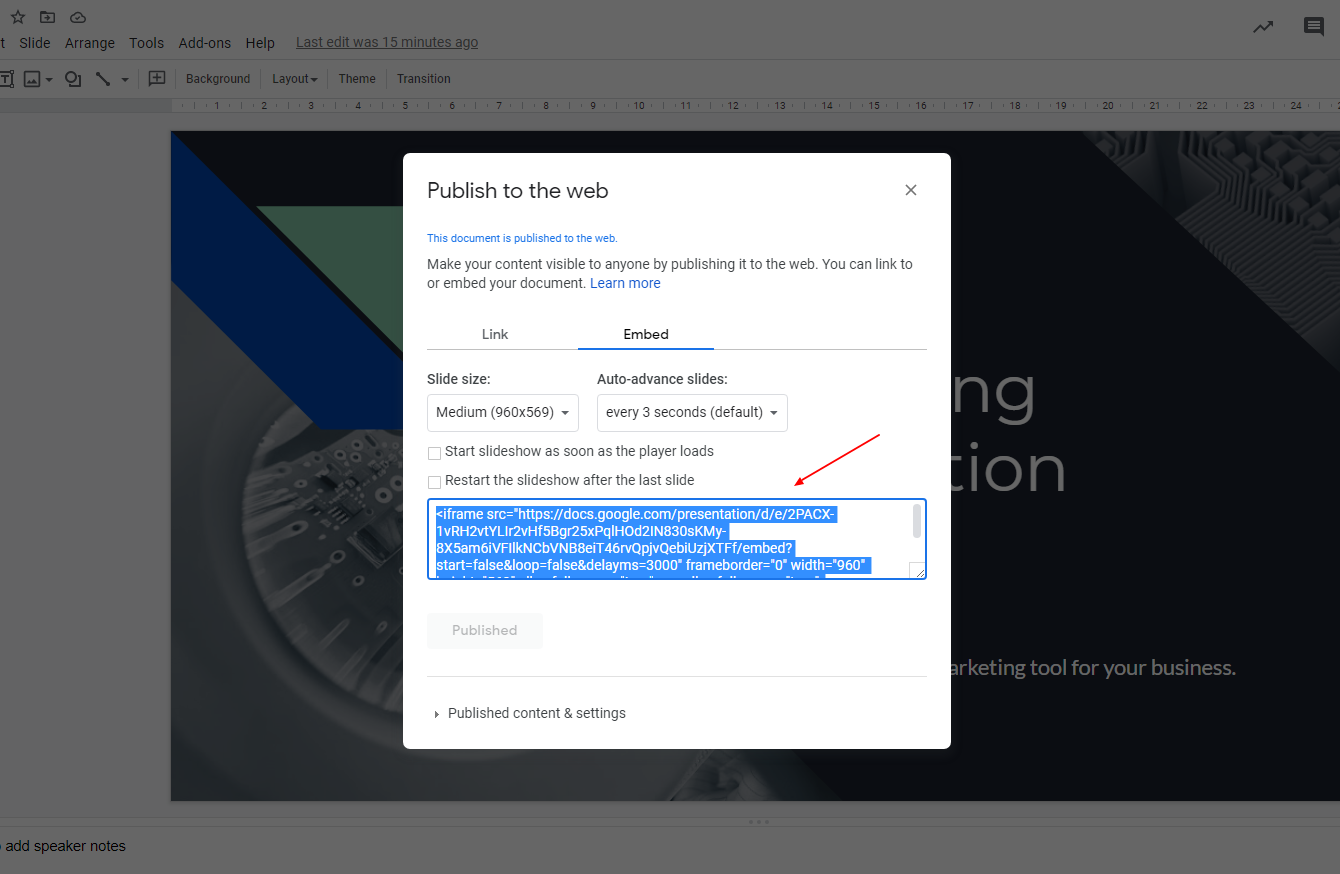Click the add comment toolbar icon

[157, 78]
